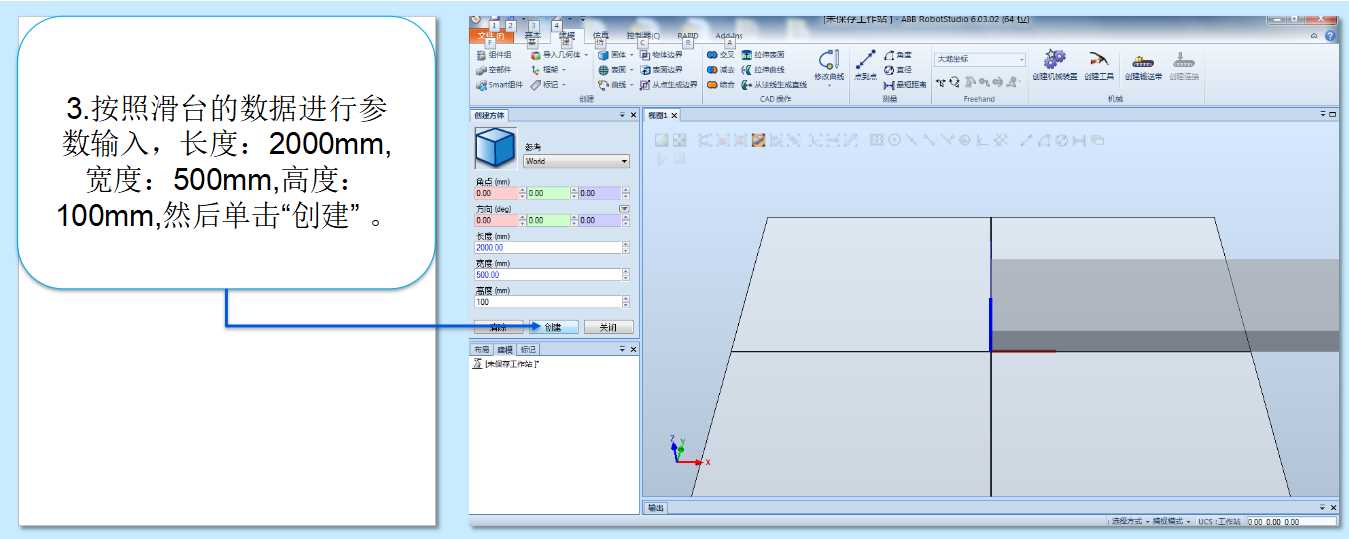Screen dimensions: 1349x539
Task: Select the 交叉 (intersect) CAD operation
Action: point(720,55)
